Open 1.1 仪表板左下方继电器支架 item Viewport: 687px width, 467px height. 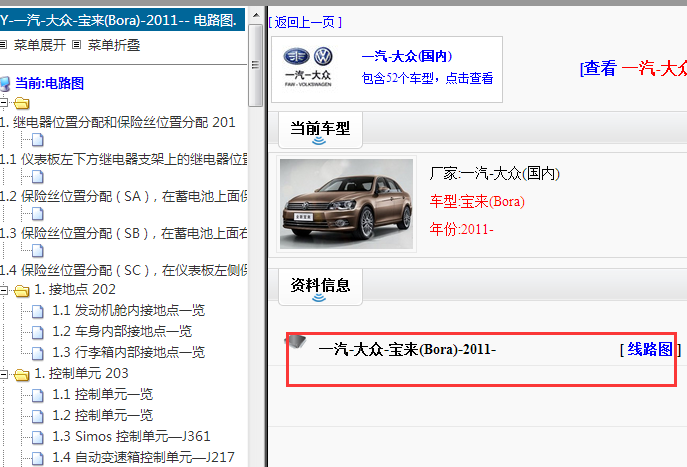(124, 159)
